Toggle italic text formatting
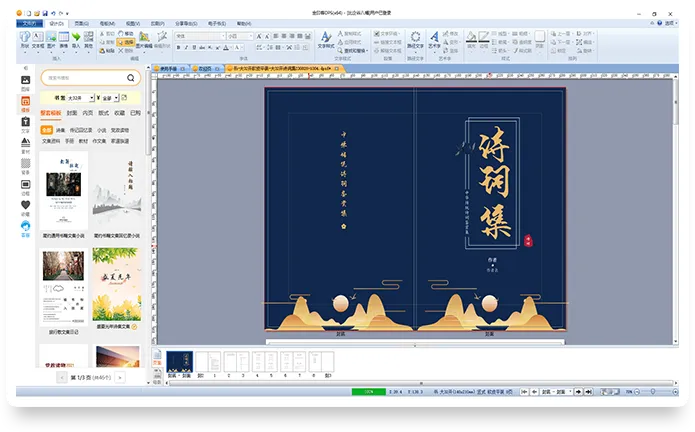Viewport: 695px width, 432px height. (187, 45)
